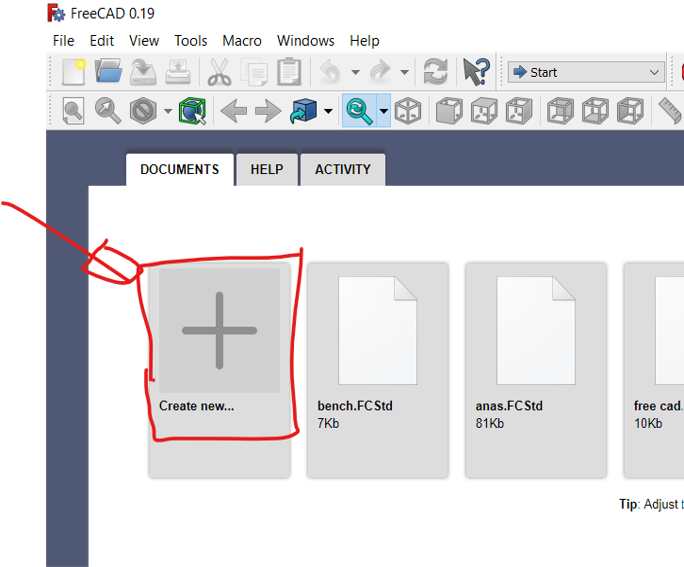Select the Isometric view cube

pyautogui.click(x=408, y=111)
